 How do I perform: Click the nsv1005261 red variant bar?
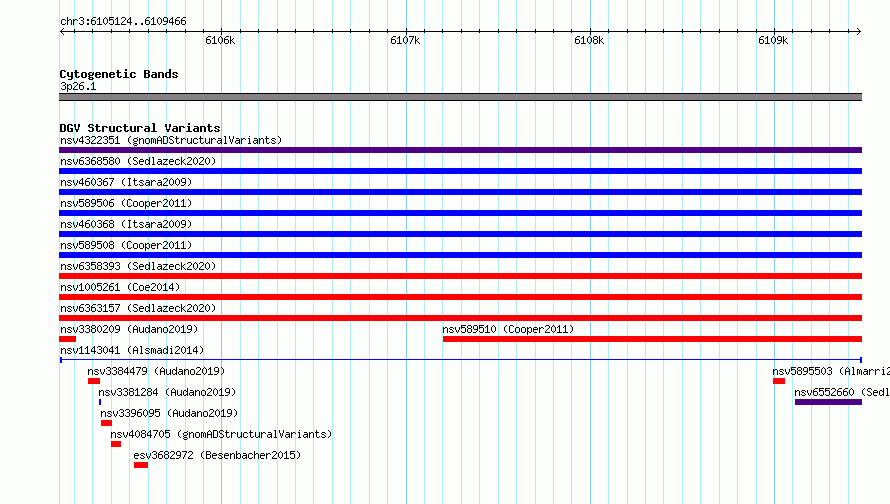pyautogui.click(x=460, y=297)
